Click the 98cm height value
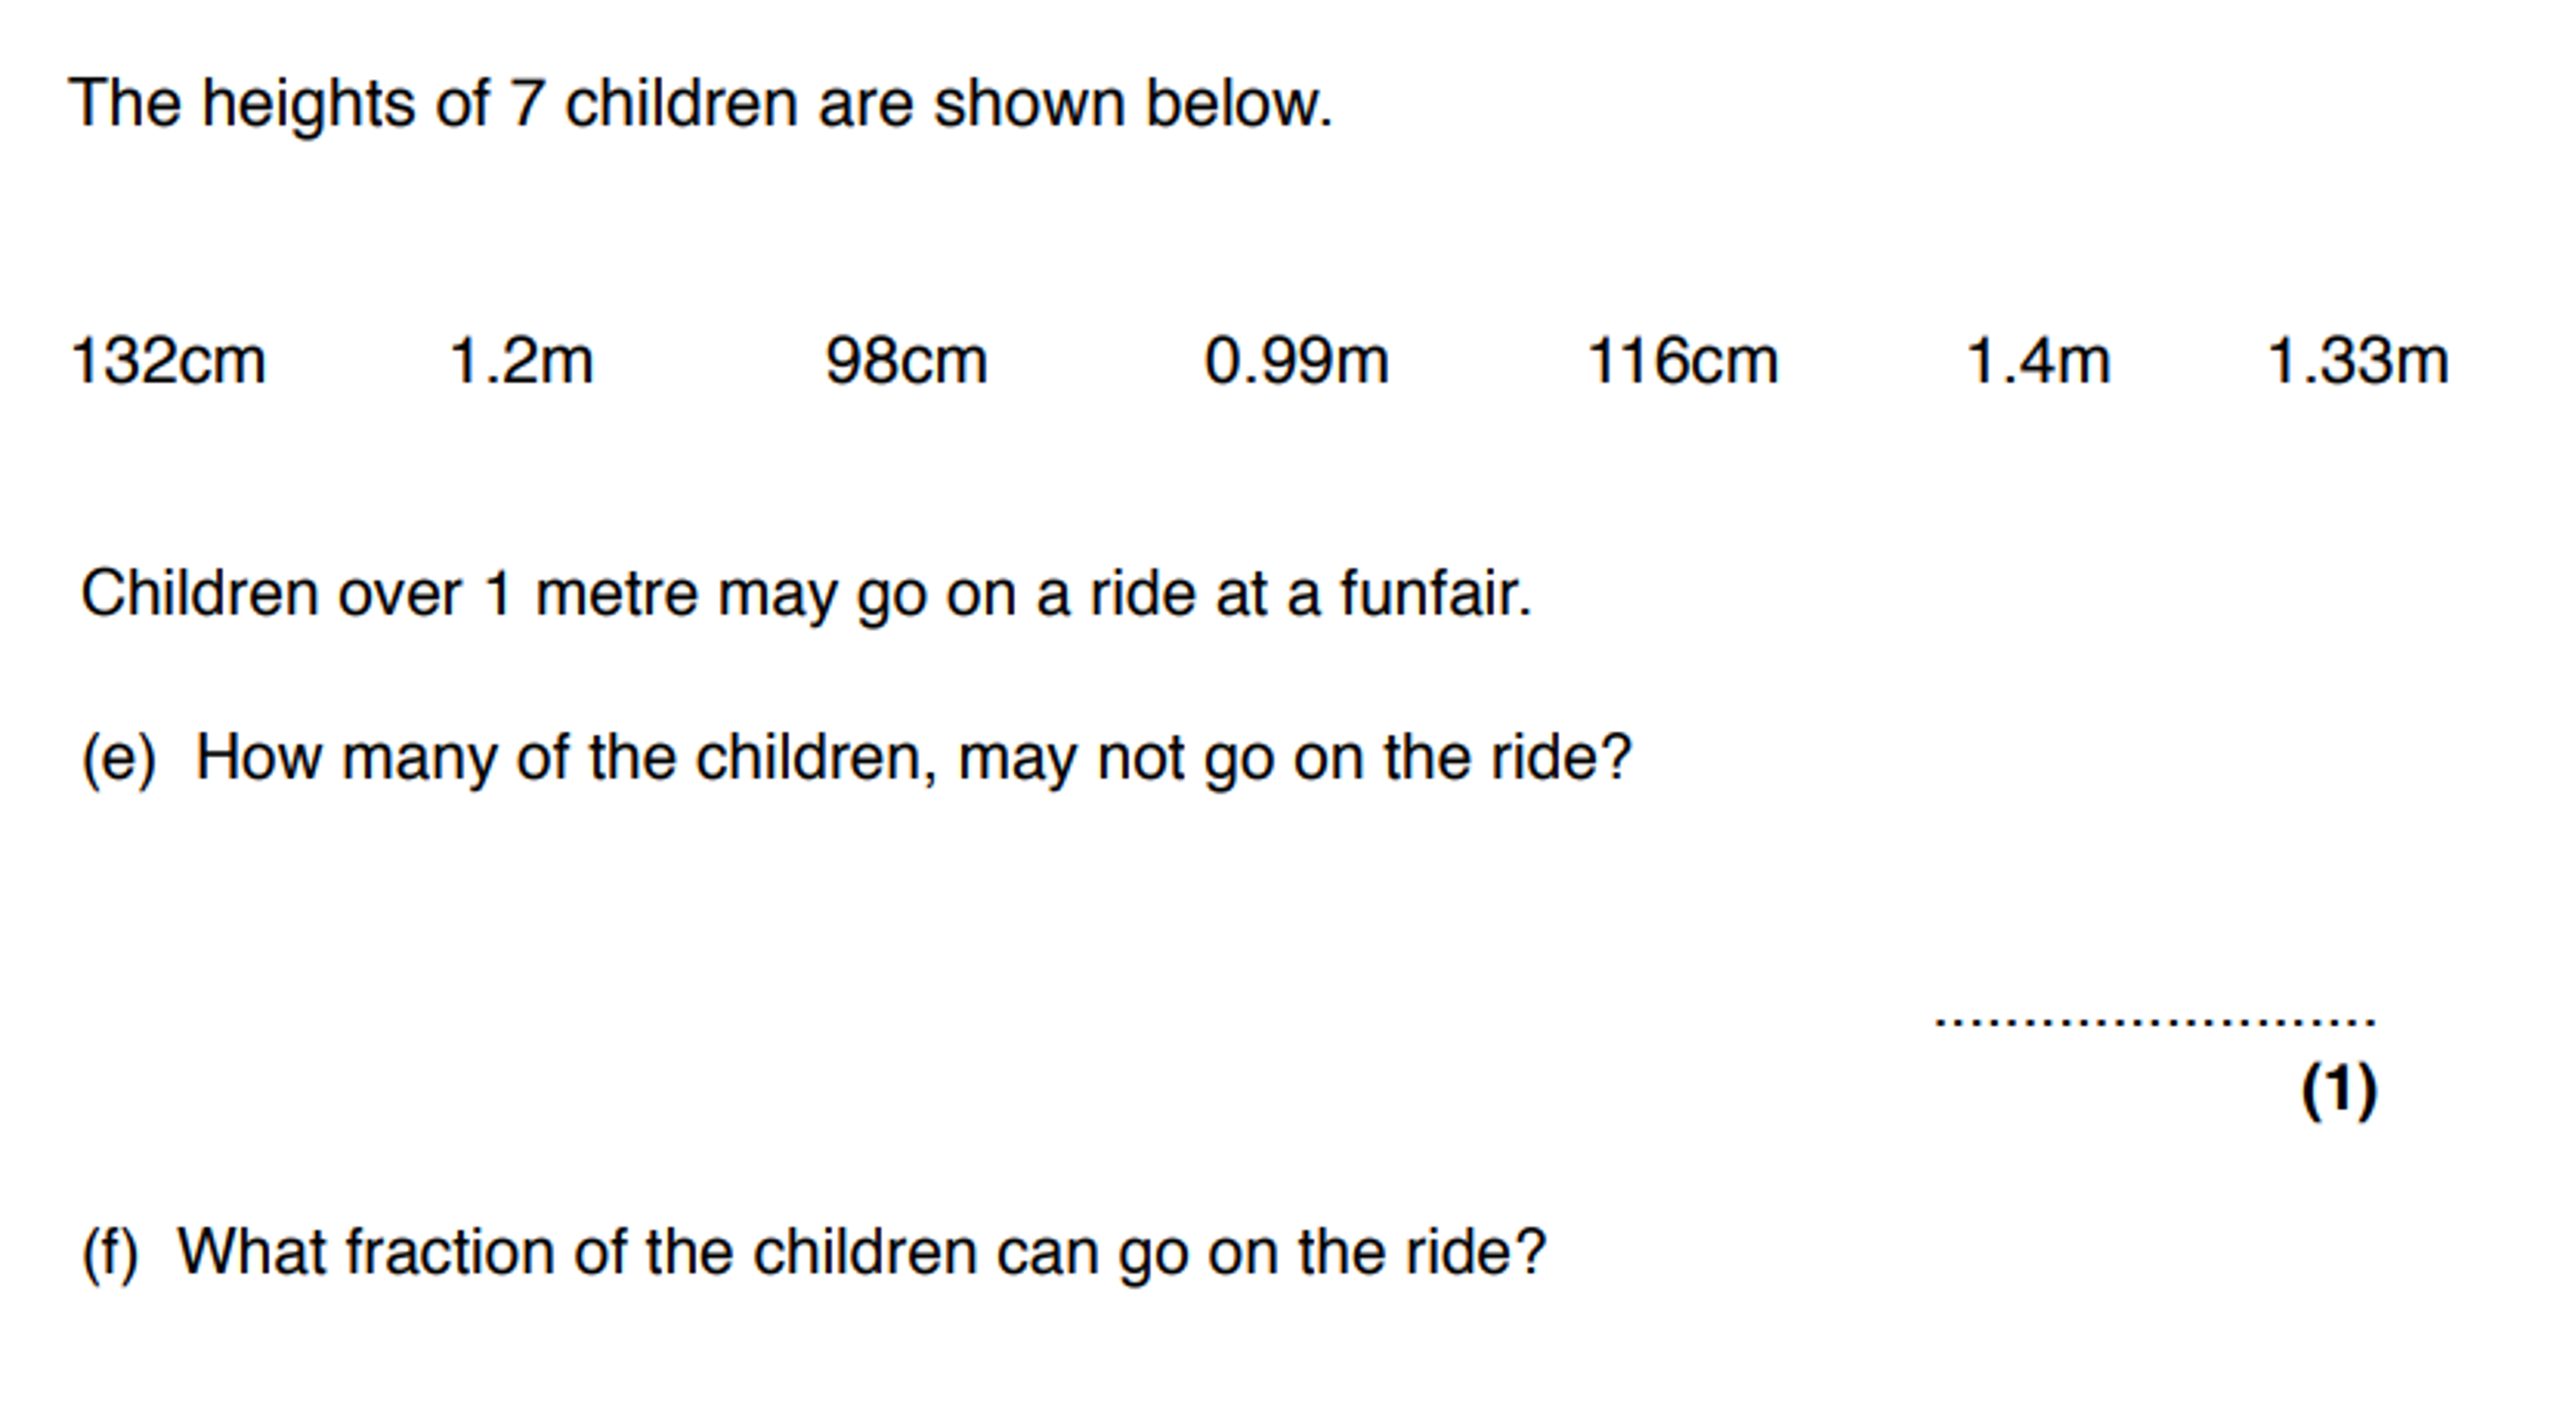Image resolution: width=2576 pixels, height=1428 pixels. pos(906,361)
